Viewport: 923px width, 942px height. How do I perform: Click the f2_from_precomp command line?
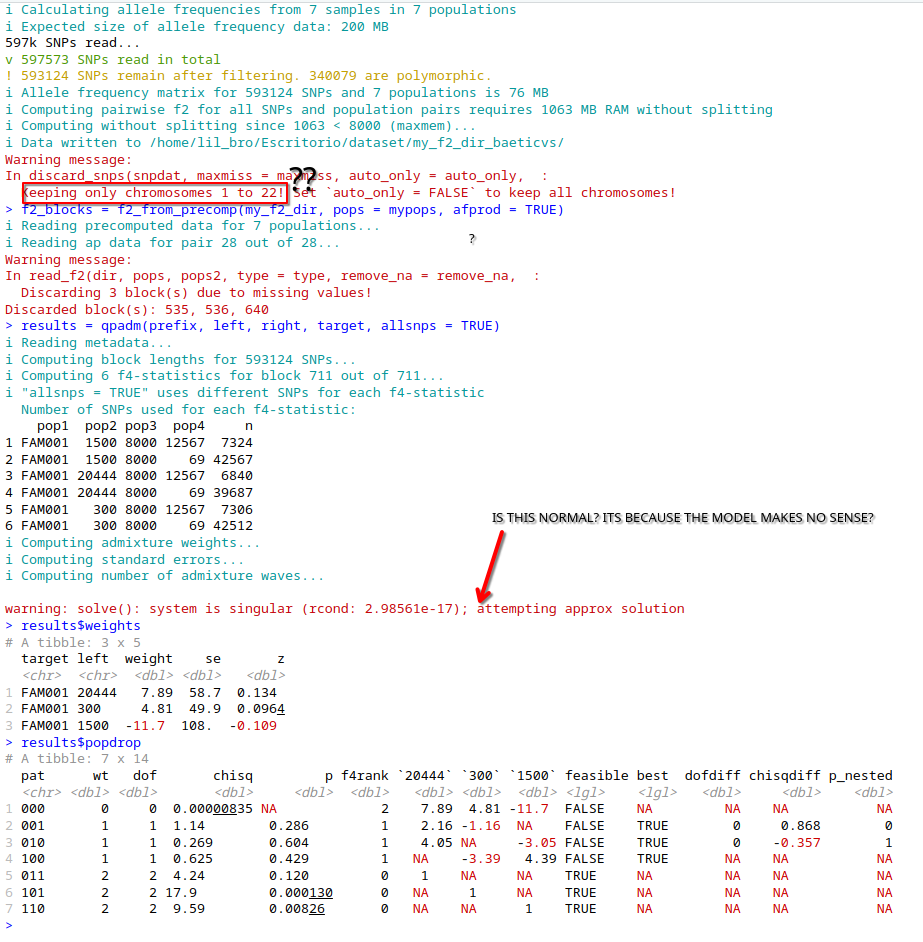285,210
